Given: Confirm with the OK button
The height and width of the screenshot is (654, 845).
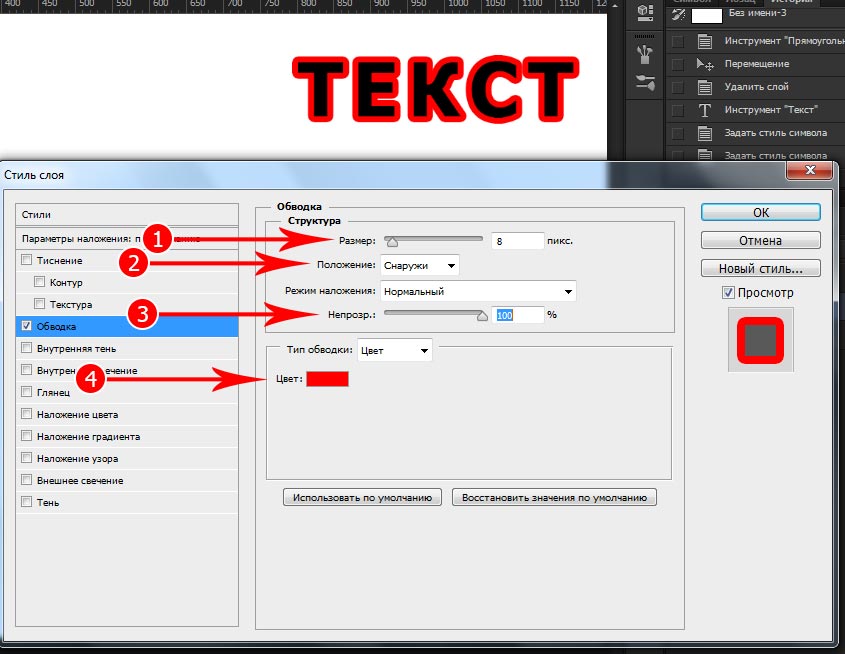Looking at the screenshot, I should point(760,212).
